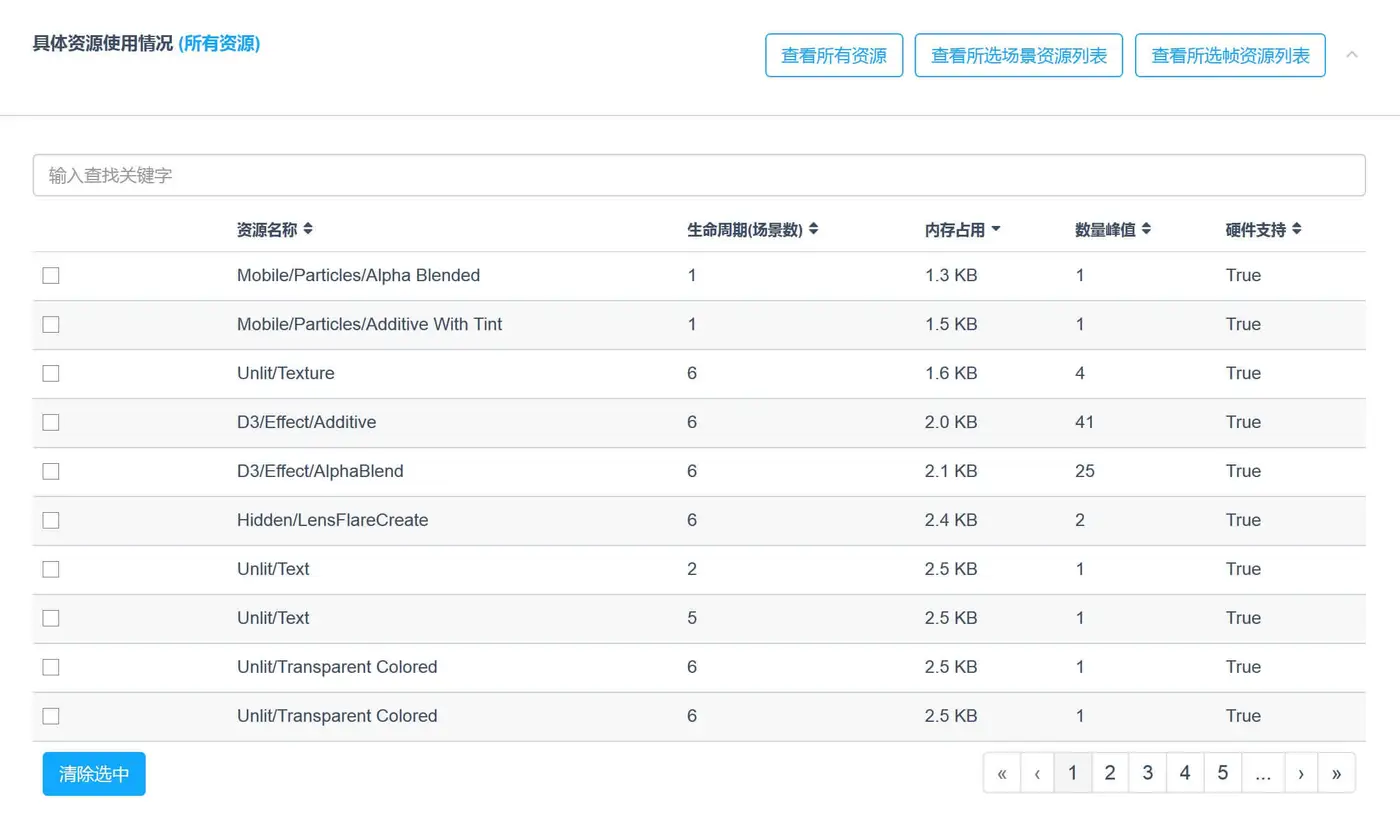
Task: Check the Unlit/Text checkbox with lifecycle 2
Action: click(x=51, y=569)
